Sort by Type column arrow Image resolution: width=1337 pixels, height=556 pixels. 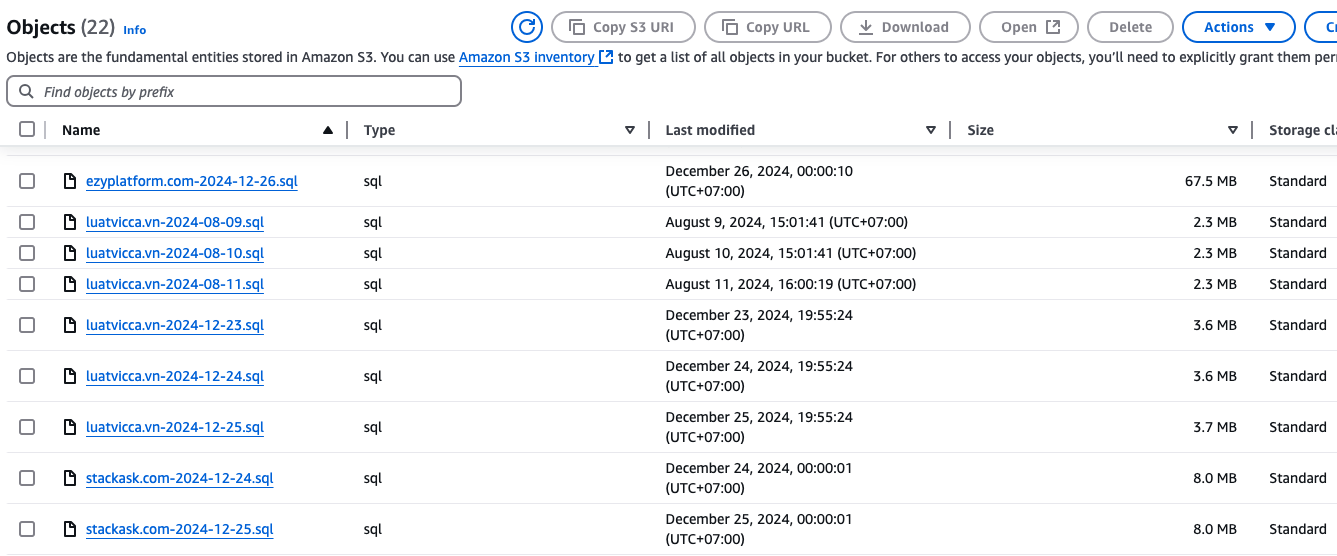[x=630, y=130]
